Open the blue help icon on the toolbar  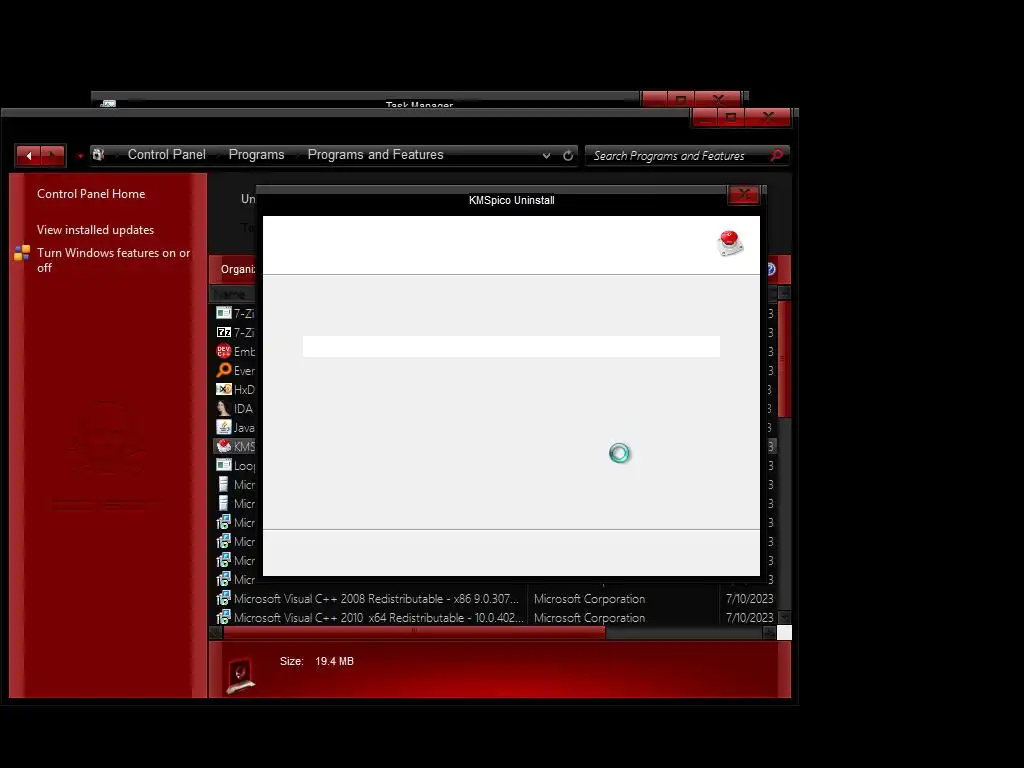[x=771, y=269]
